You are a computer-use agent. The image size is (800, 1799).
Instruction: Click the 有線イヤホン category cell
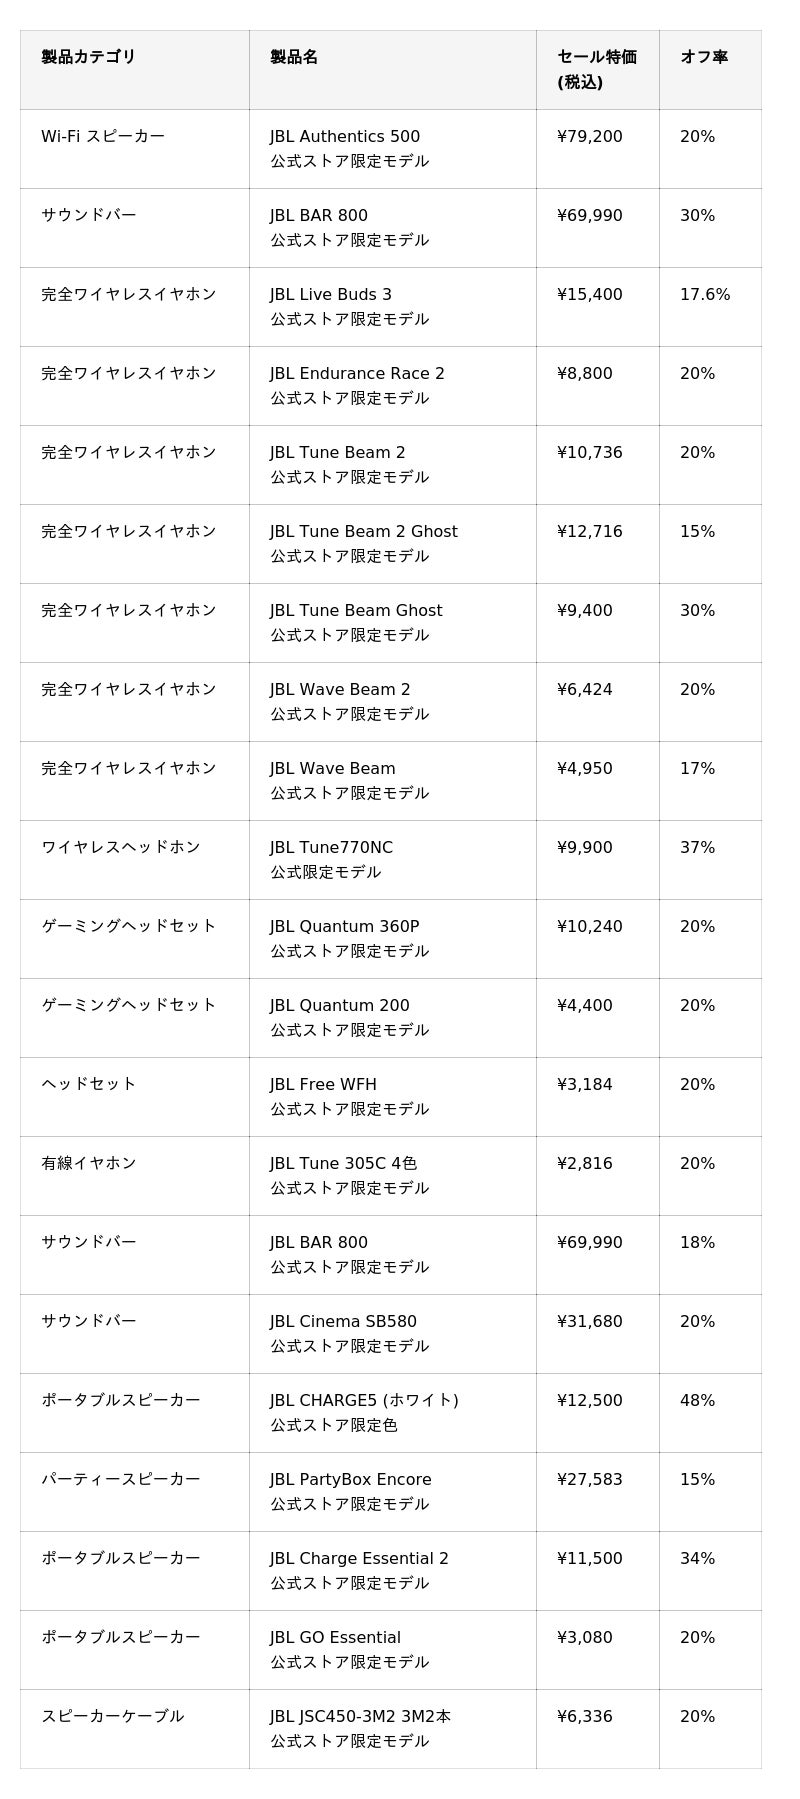(x=89, y=1163)
